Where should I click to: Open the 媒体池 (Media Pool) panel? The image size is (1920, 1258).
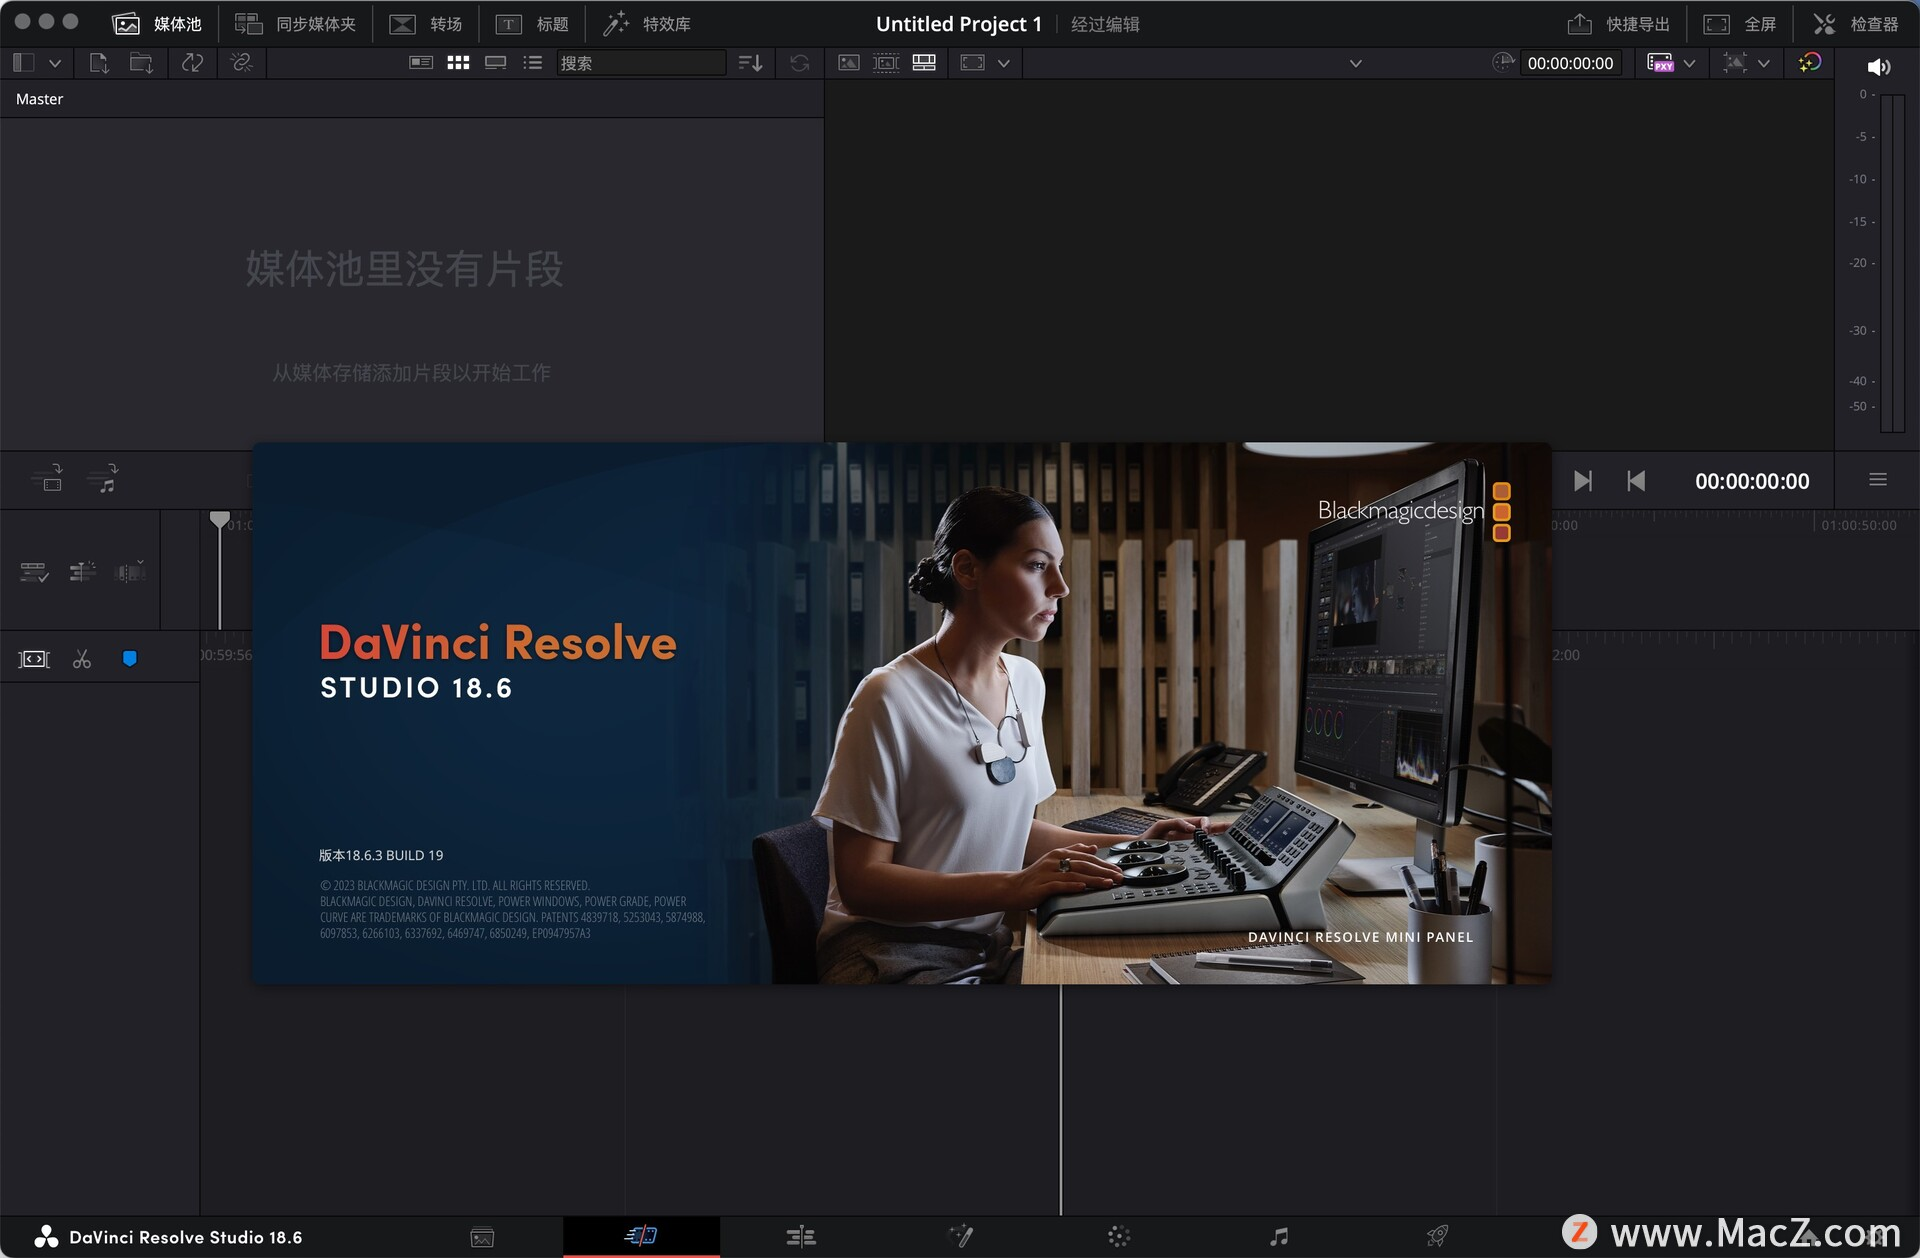click(157, 24)
